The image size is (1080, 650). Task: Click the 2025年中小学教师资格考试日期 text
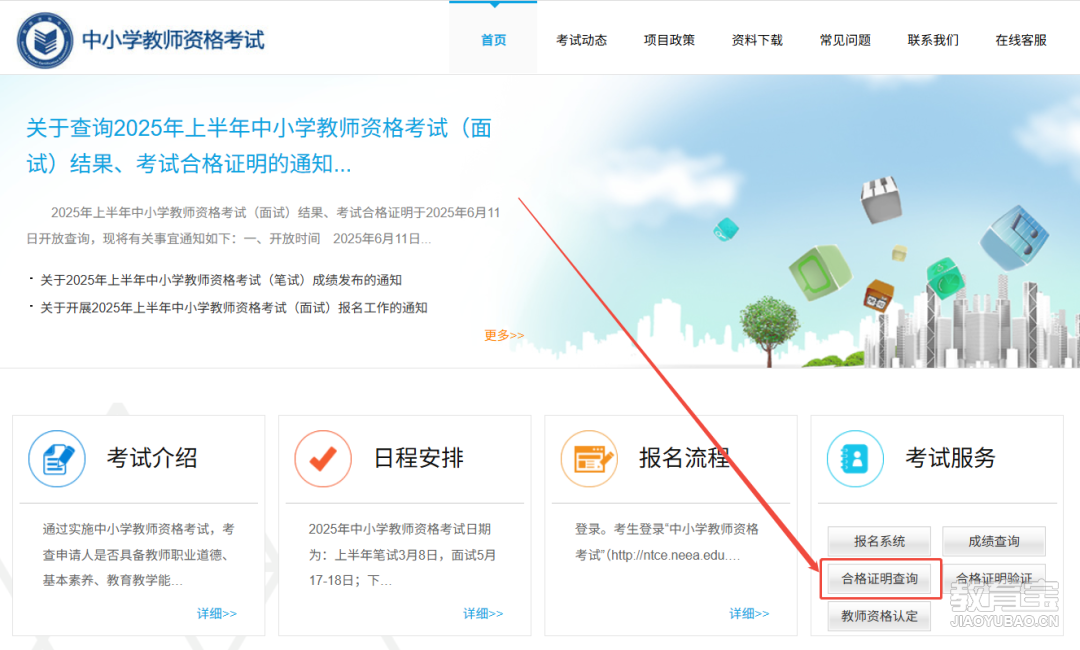coord(402,555)
